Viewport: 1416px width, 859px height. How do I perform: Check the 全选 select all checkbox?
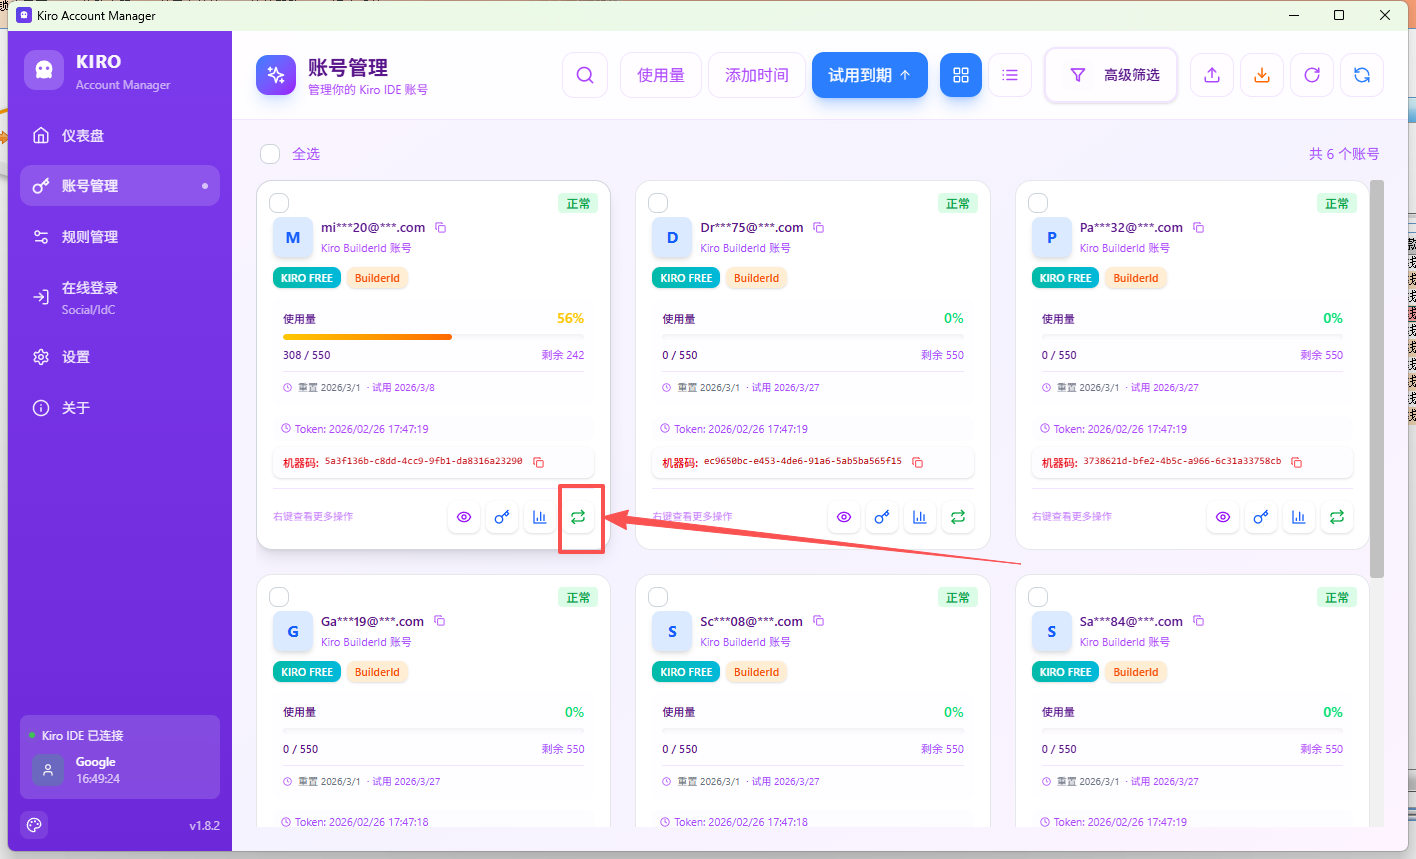[x=270, y=154]
